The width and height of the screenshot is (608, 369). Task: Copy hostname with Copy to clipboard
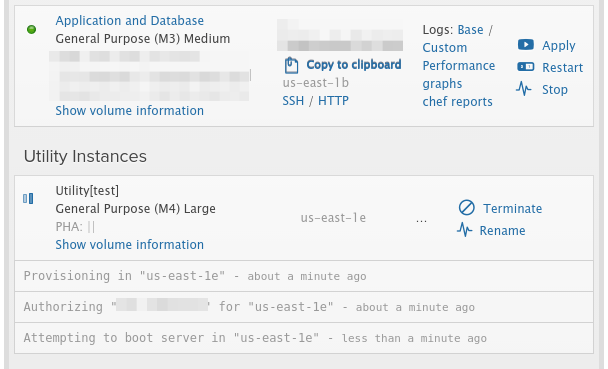click(x=354, y=65)
